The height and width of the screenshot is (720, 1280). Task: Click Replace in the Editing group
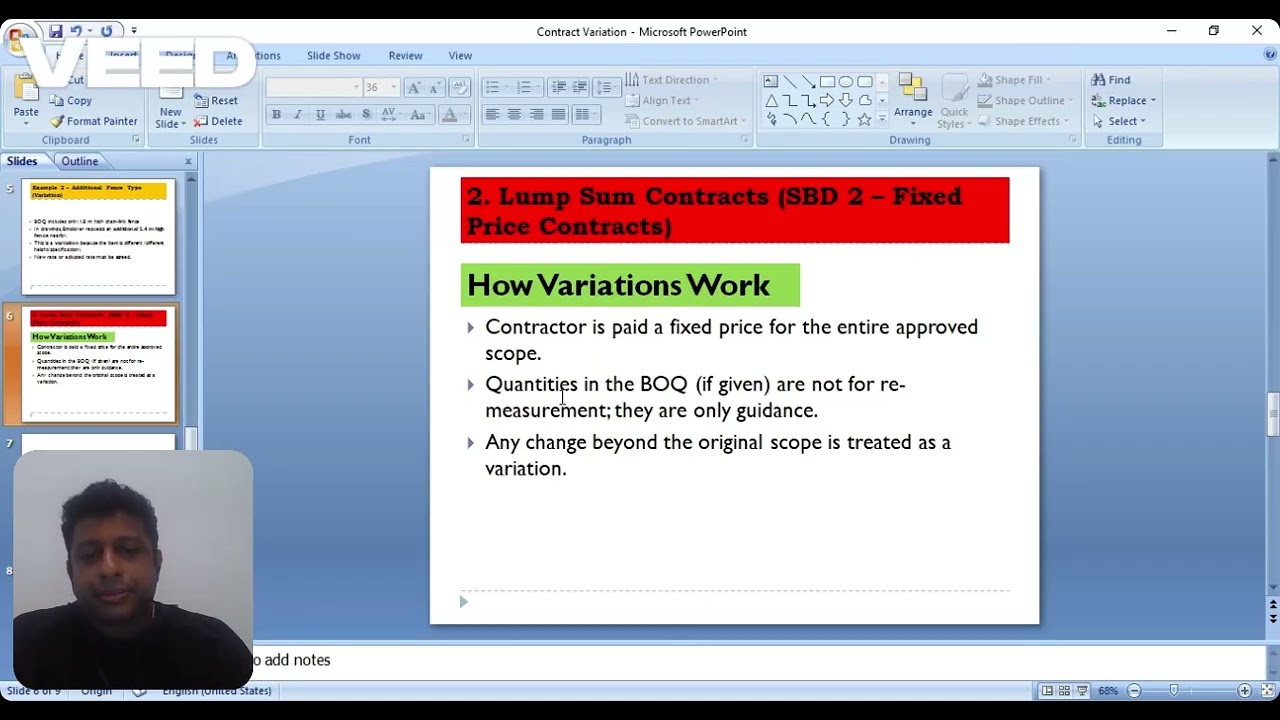point(1124,100)
